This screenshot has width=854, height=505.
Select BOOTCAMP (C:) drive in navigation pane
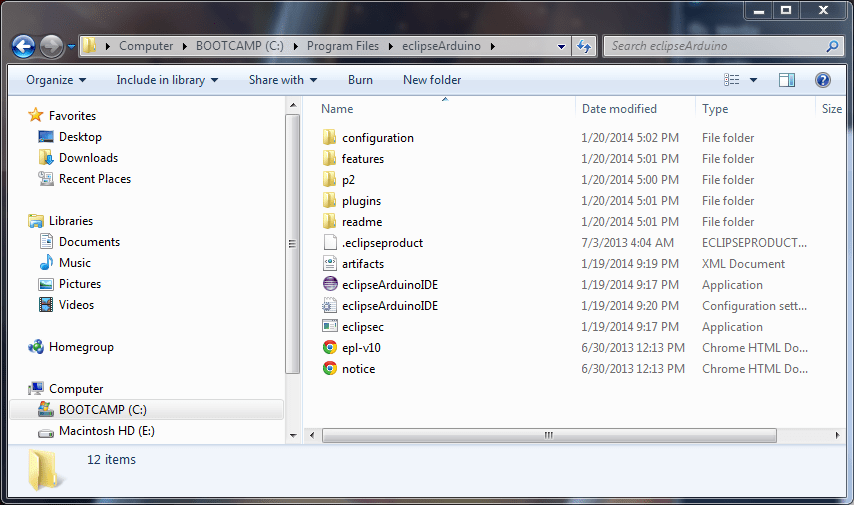(x=146, y=410)
